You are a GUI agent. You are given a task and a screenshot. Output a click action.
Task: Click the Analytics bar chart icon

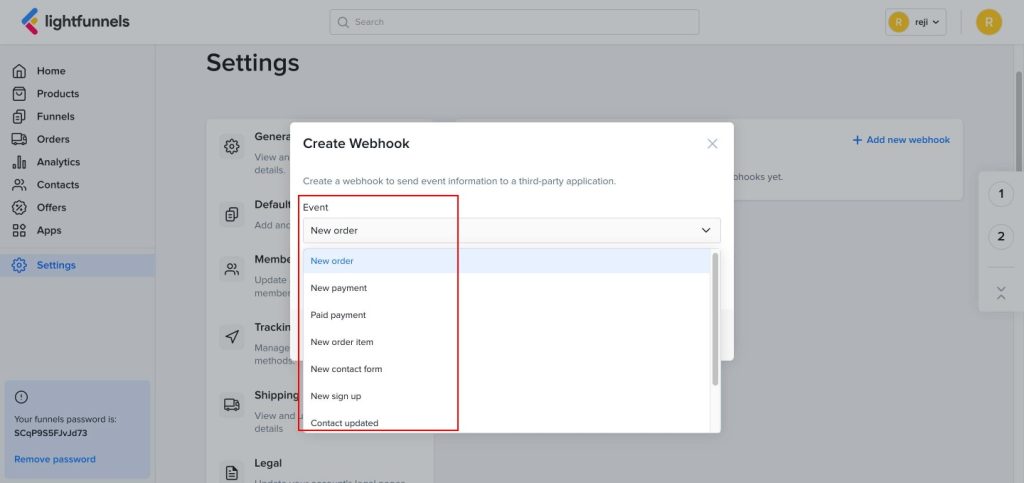coord(20,162)
